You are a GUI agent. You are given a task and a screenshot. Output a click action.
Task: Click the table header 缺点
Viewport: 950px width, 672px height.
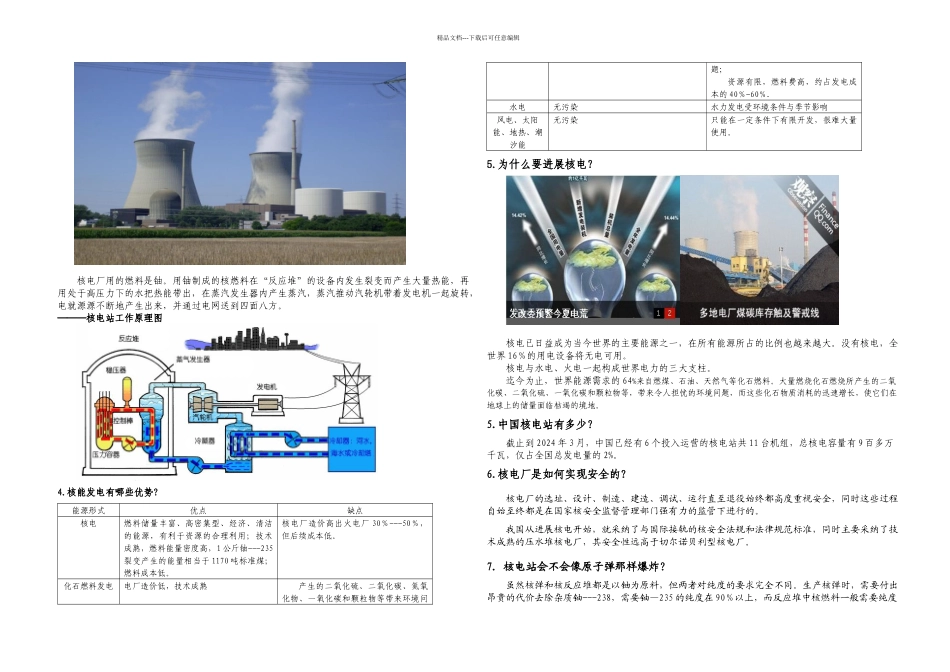tap(355, 510)
